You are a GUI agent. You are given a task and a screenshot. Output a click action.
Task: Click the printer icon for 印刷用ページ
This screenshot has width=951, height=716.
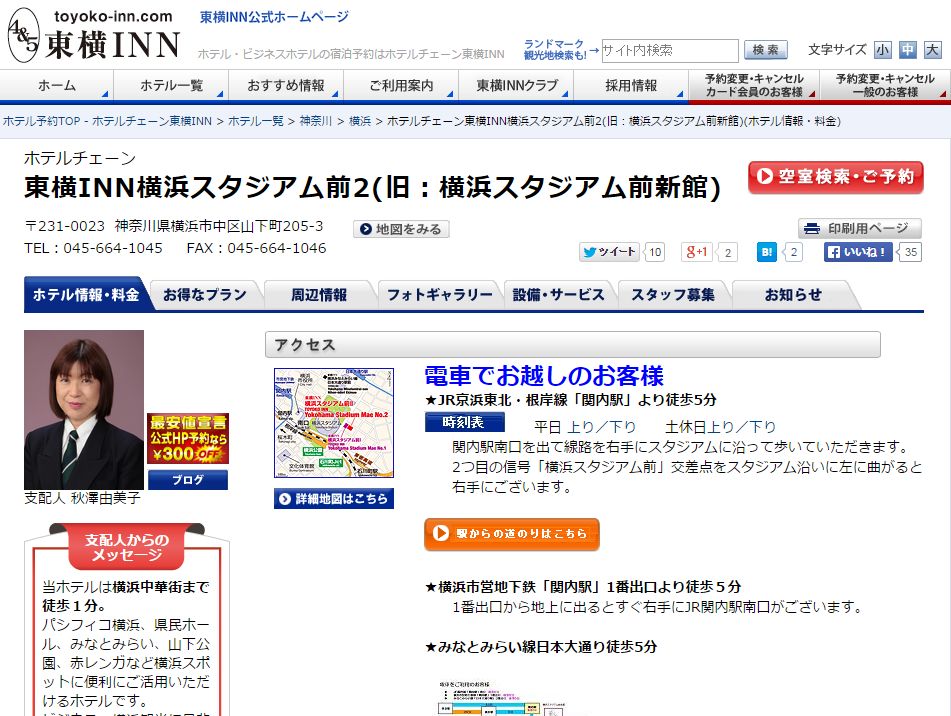[812, 229]
